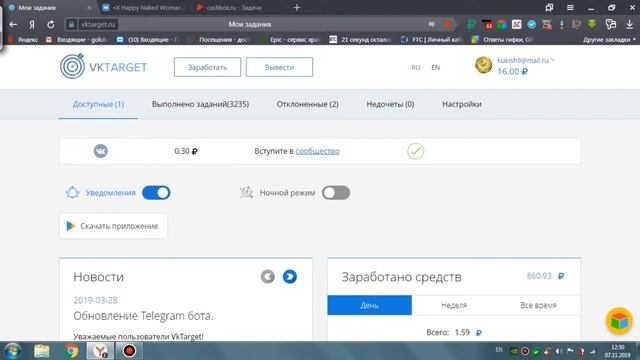
Task: Switch language to EN
Action: pos(436,67)
